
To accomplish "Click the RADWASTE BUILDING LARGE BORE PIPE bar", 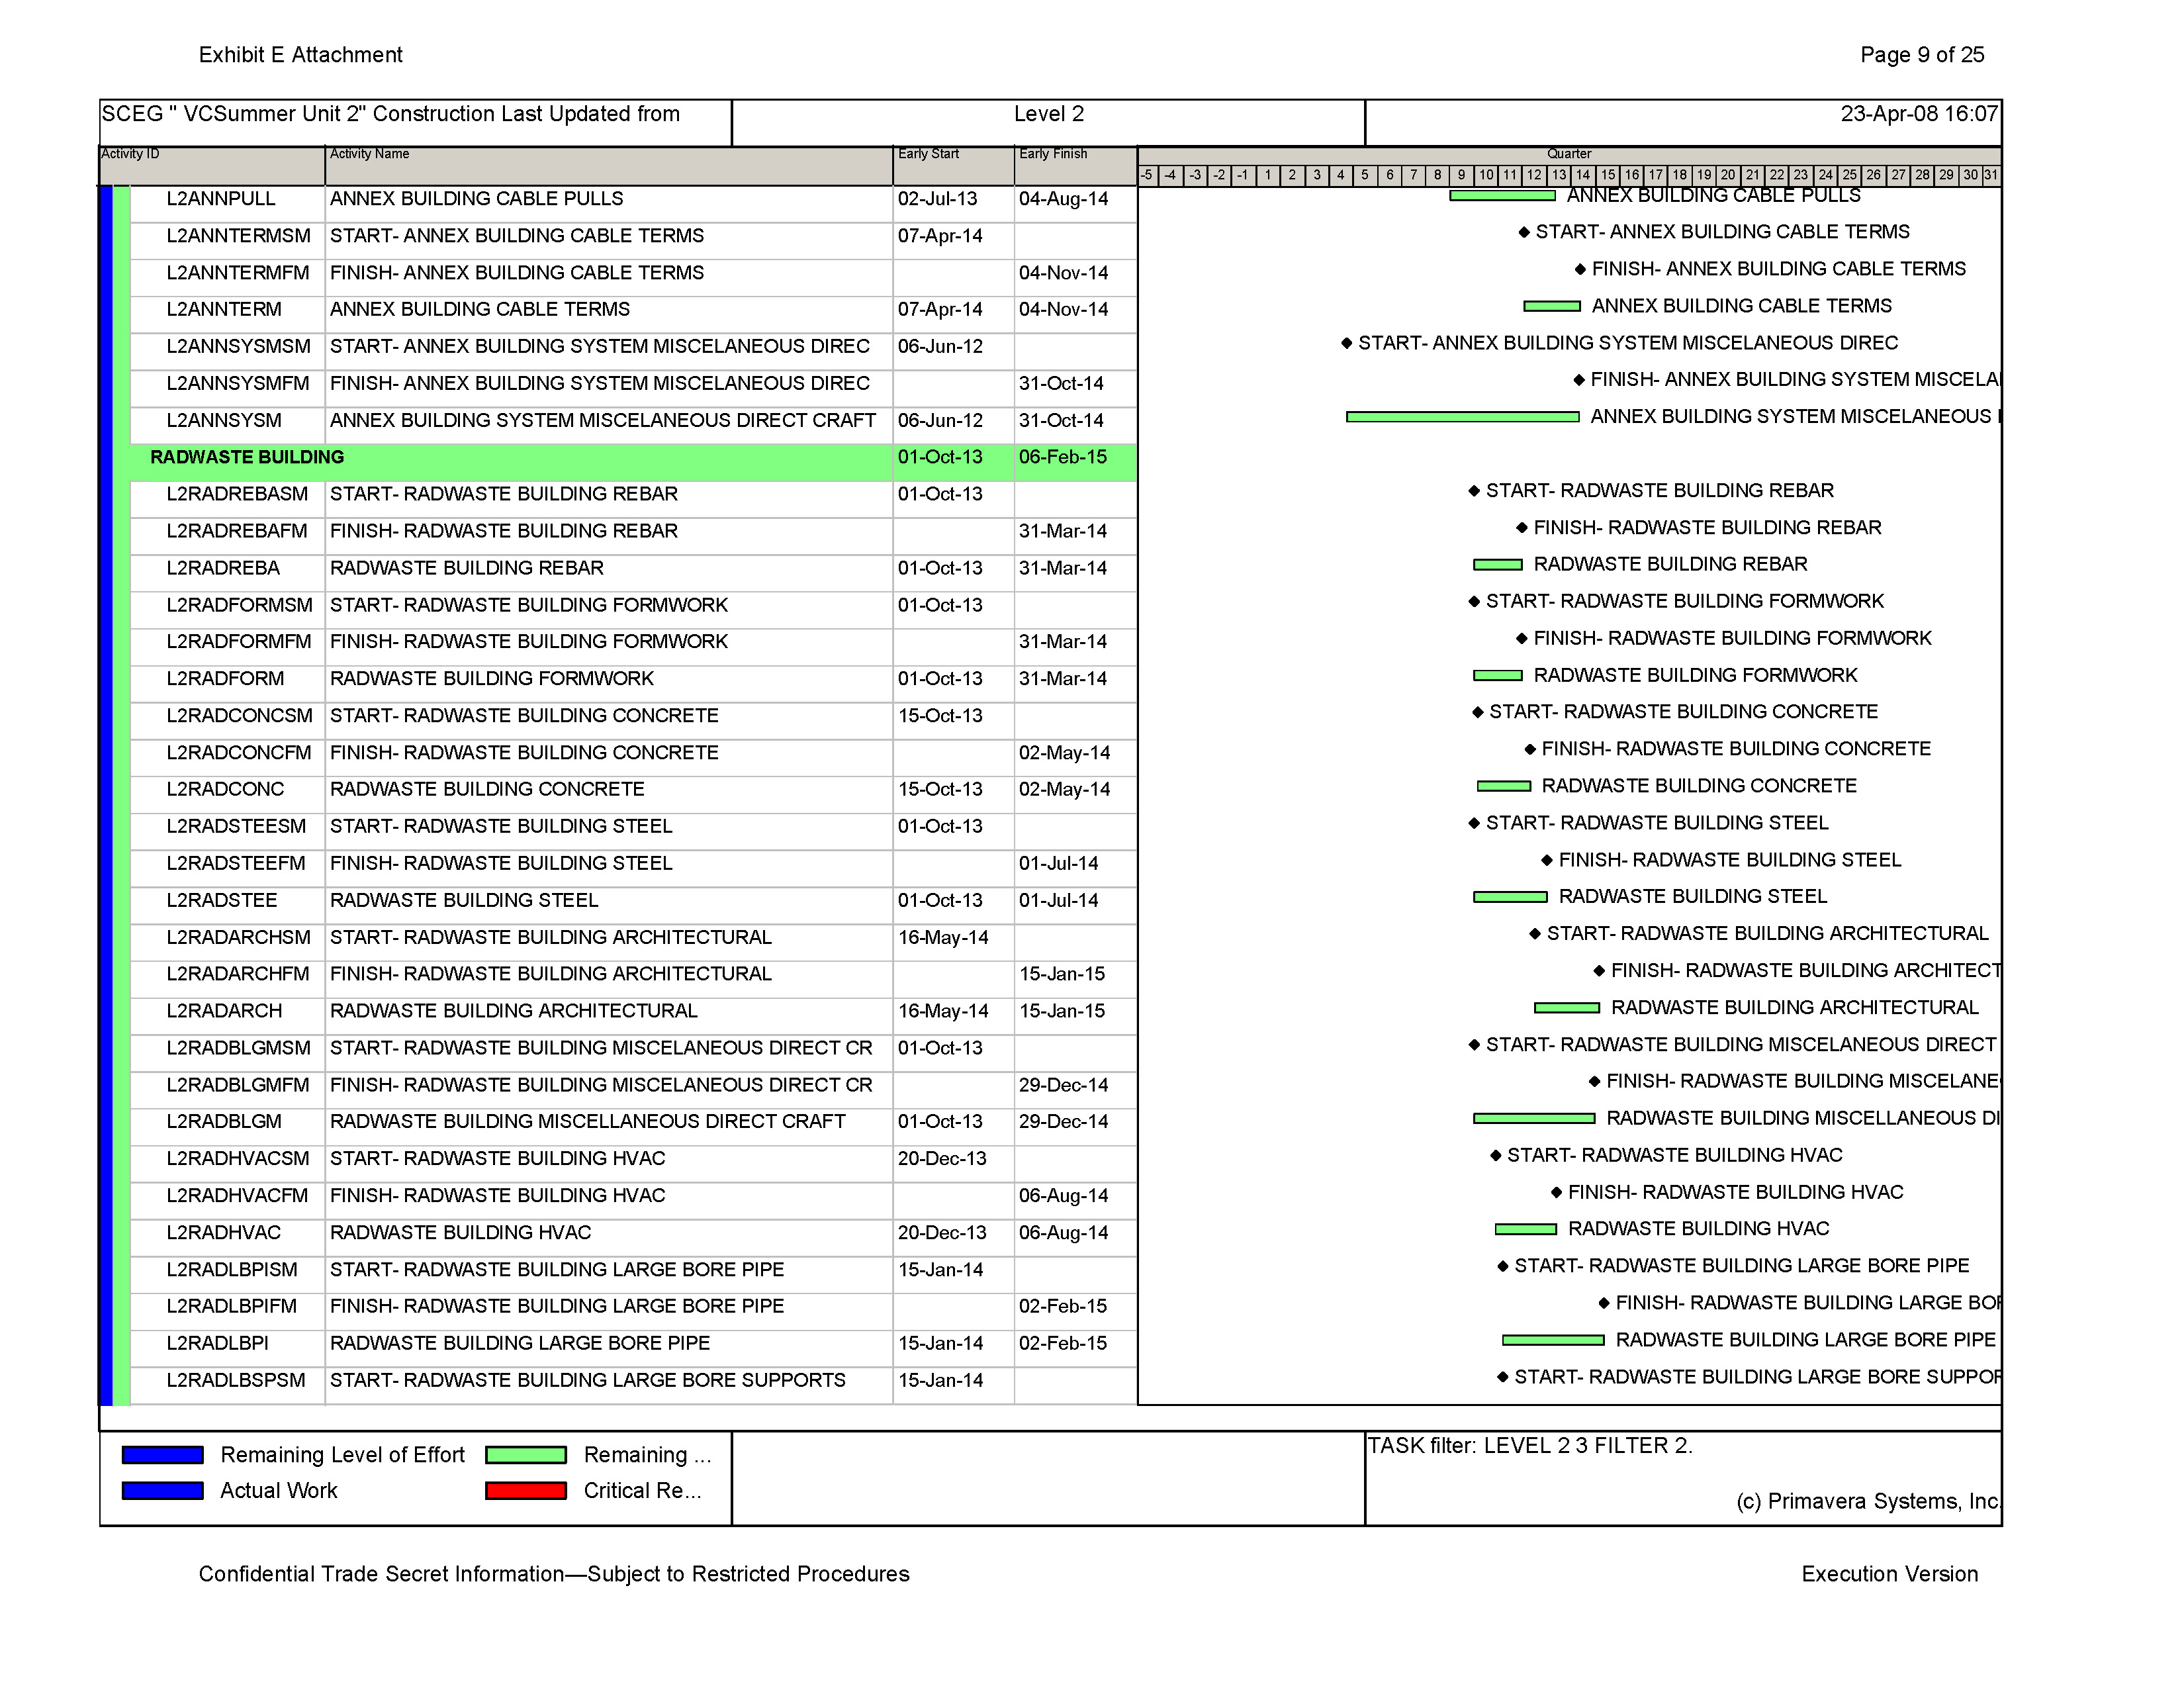I will 1553,1340.
